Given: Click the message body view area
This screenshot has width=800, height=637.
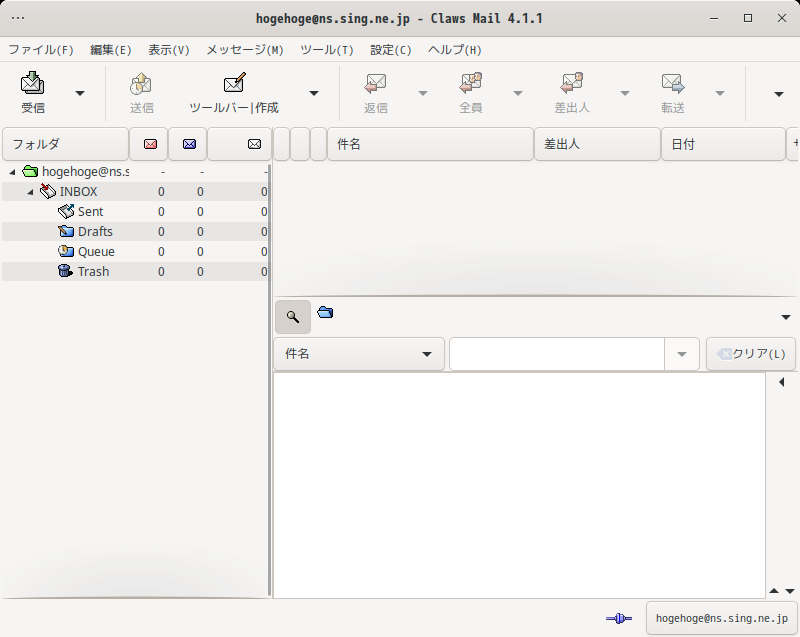Looking at the screenshot, I should point(519,486).
